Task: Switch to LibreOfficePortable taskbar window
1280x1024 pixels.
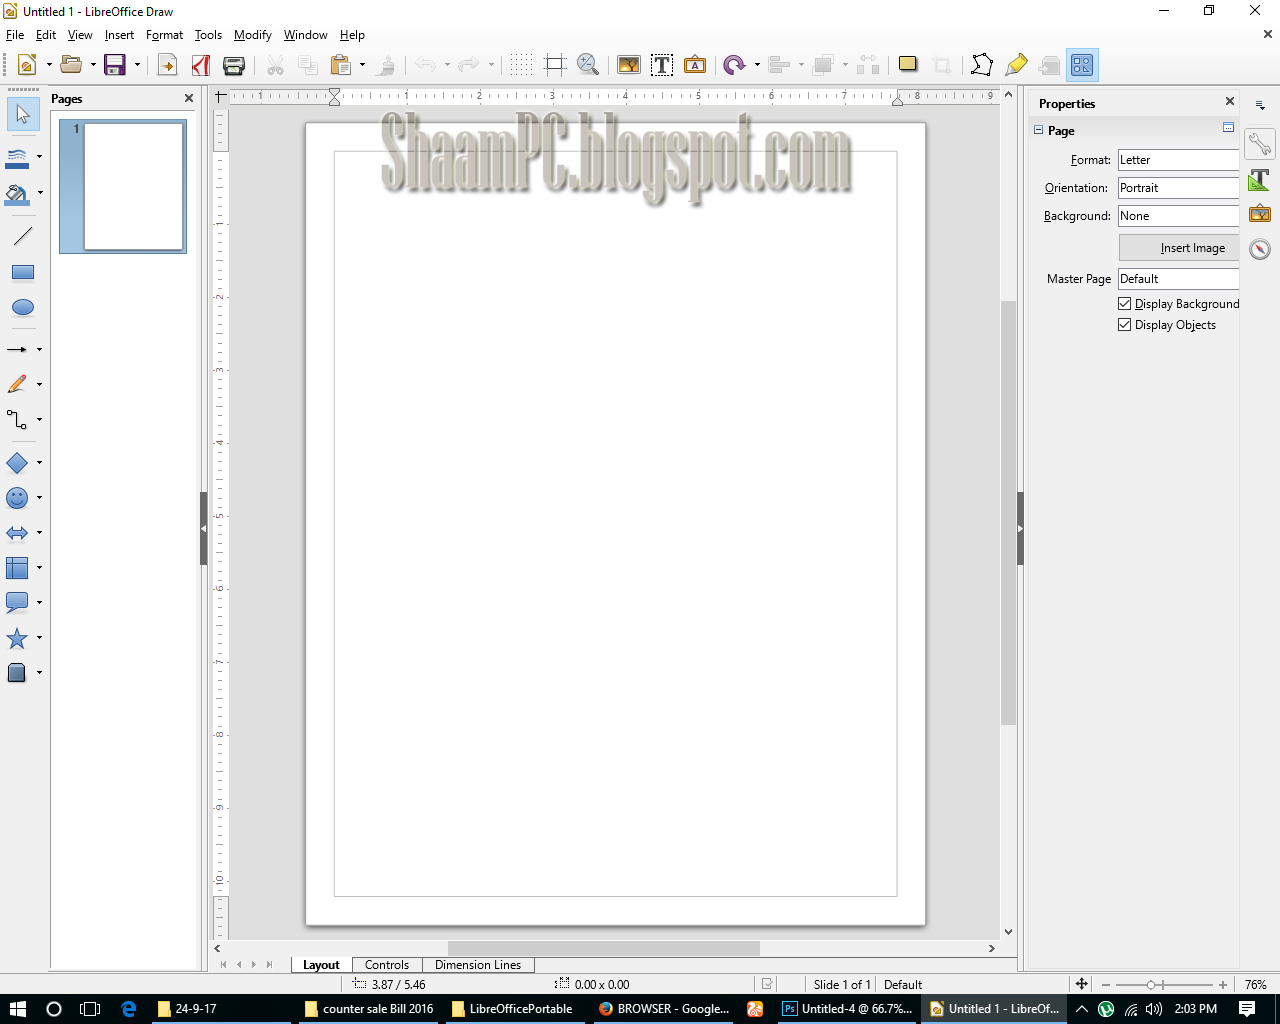Action: (x=512, y=1009)
